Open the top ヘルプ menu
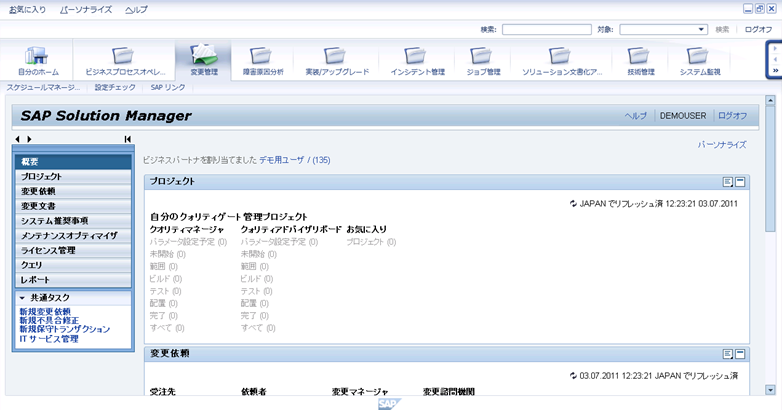782x410 pixels. click(x=136, y=9)
